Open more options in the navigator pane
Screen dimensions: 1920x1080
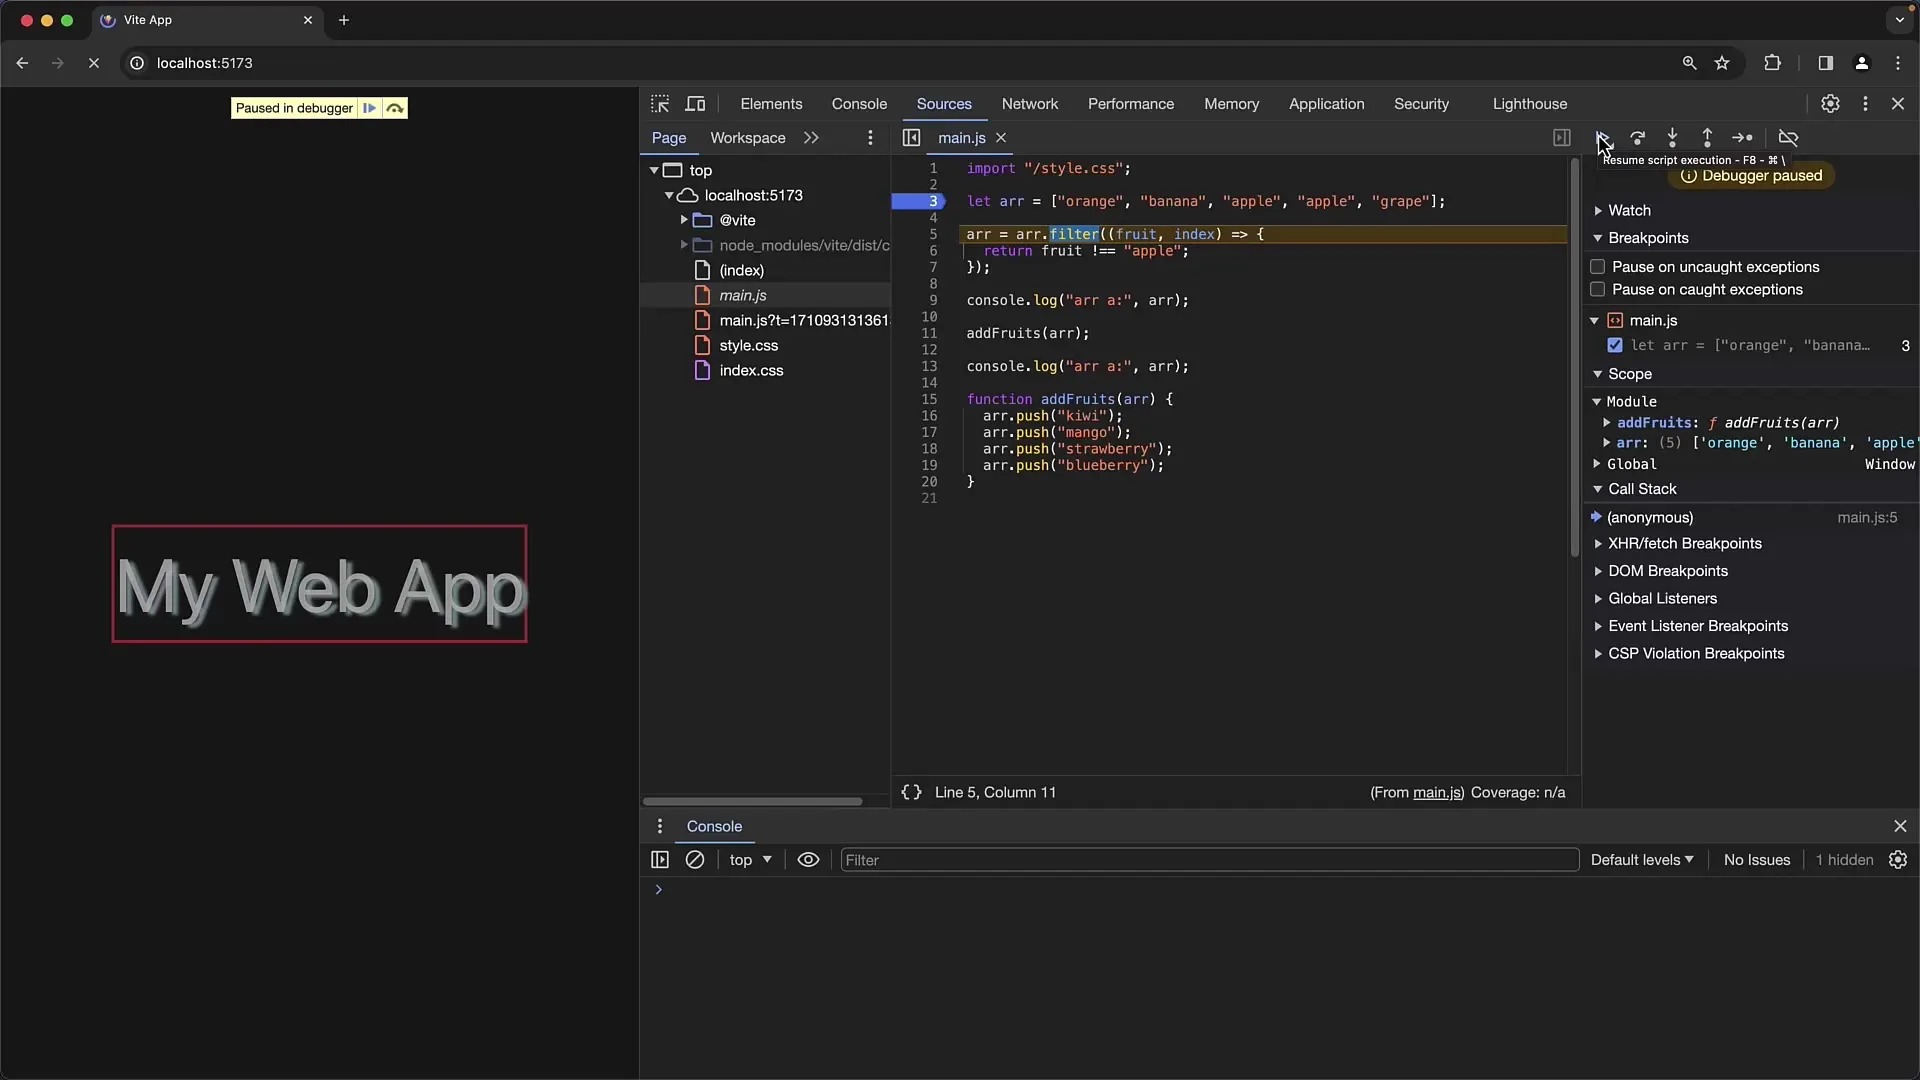(870, 138)
